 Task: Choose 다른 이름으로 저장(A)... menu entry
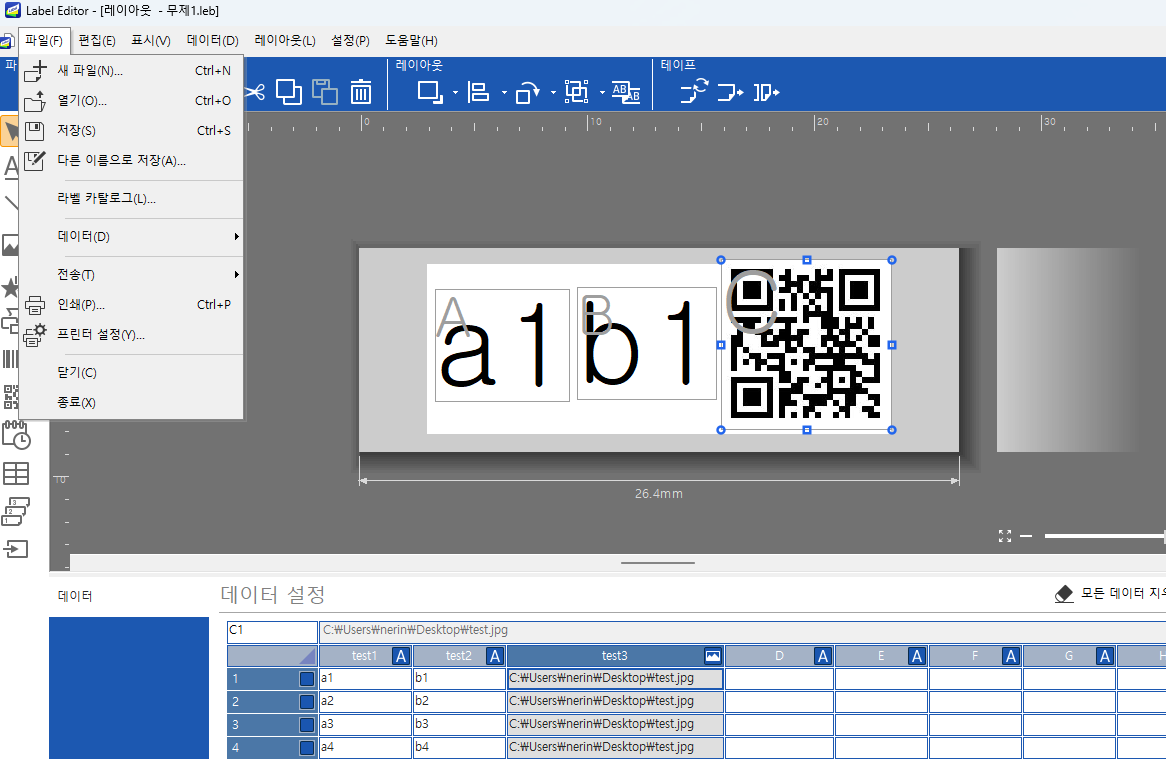point(132,161)
